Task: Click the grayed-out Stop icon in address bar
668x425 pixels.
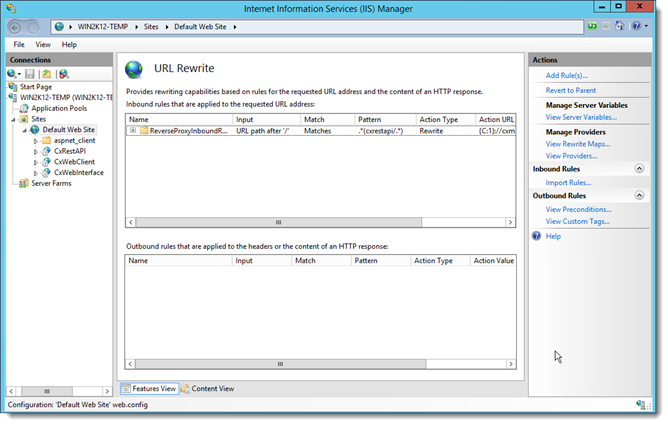Action: point(606,26)
